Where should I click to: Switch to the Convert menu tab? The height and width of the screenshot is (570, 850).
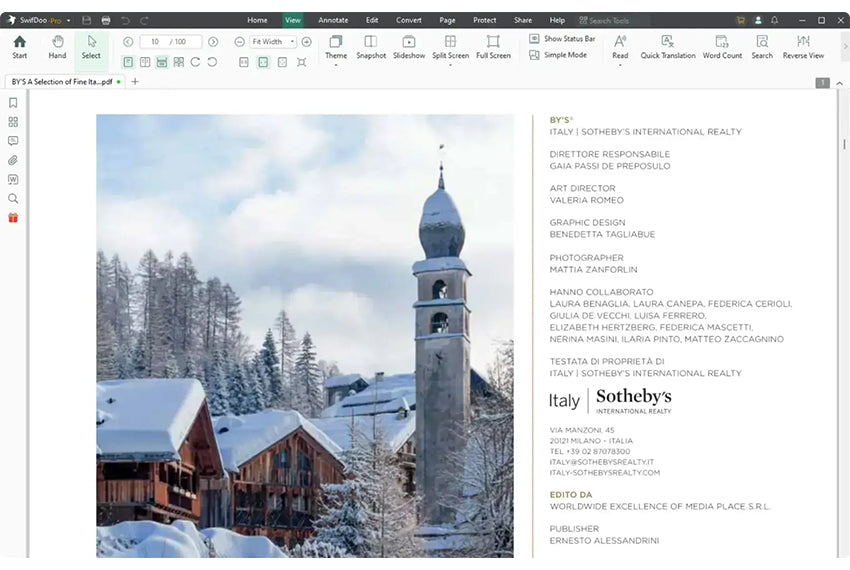(408, 20)
